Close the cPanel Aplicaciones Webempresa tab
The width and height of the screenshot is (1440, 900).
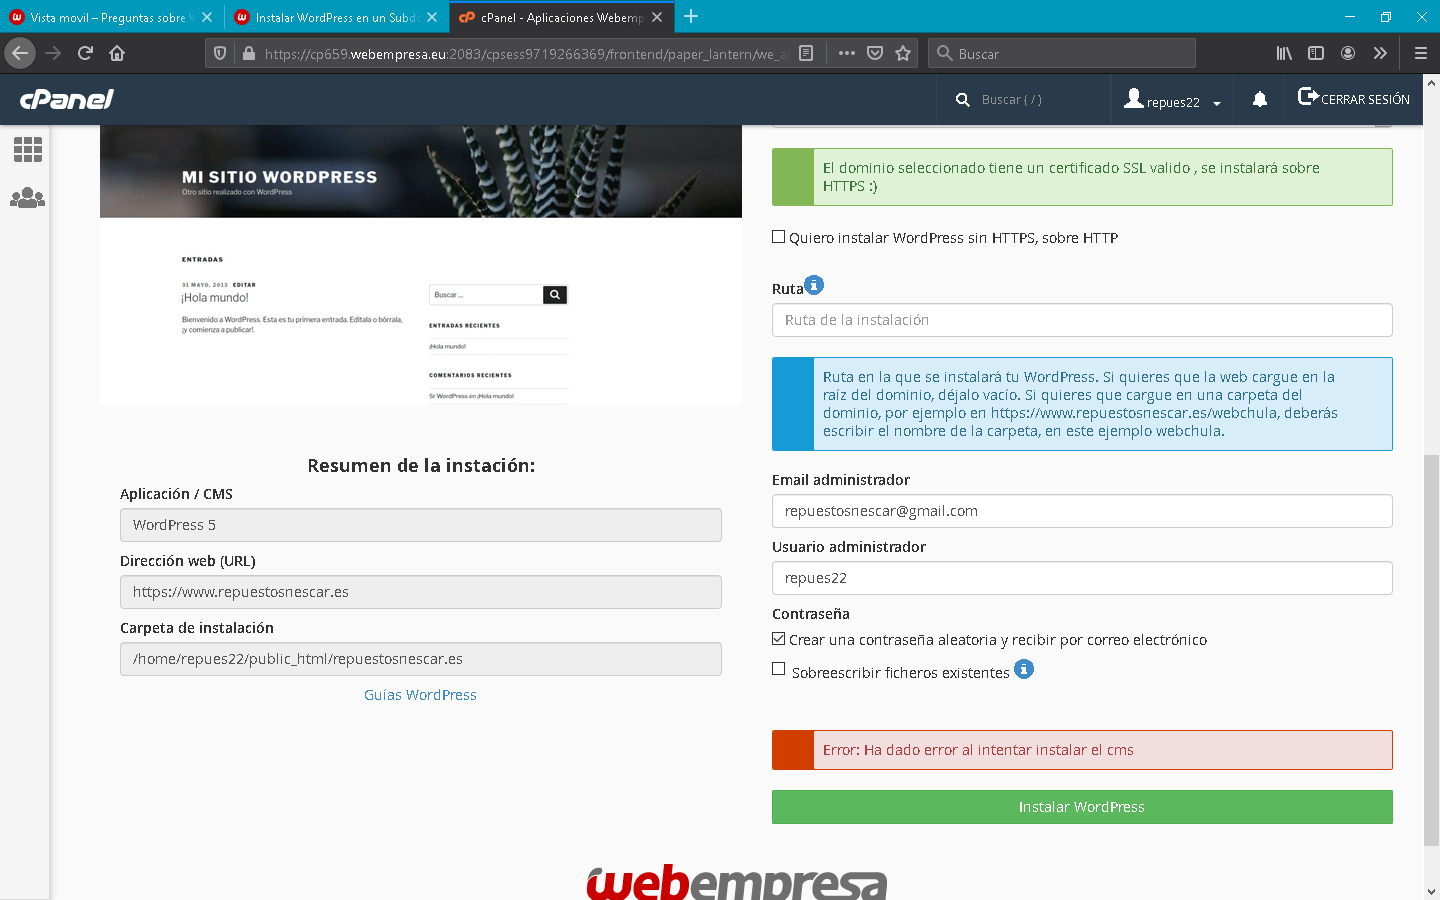coord(657,17)
